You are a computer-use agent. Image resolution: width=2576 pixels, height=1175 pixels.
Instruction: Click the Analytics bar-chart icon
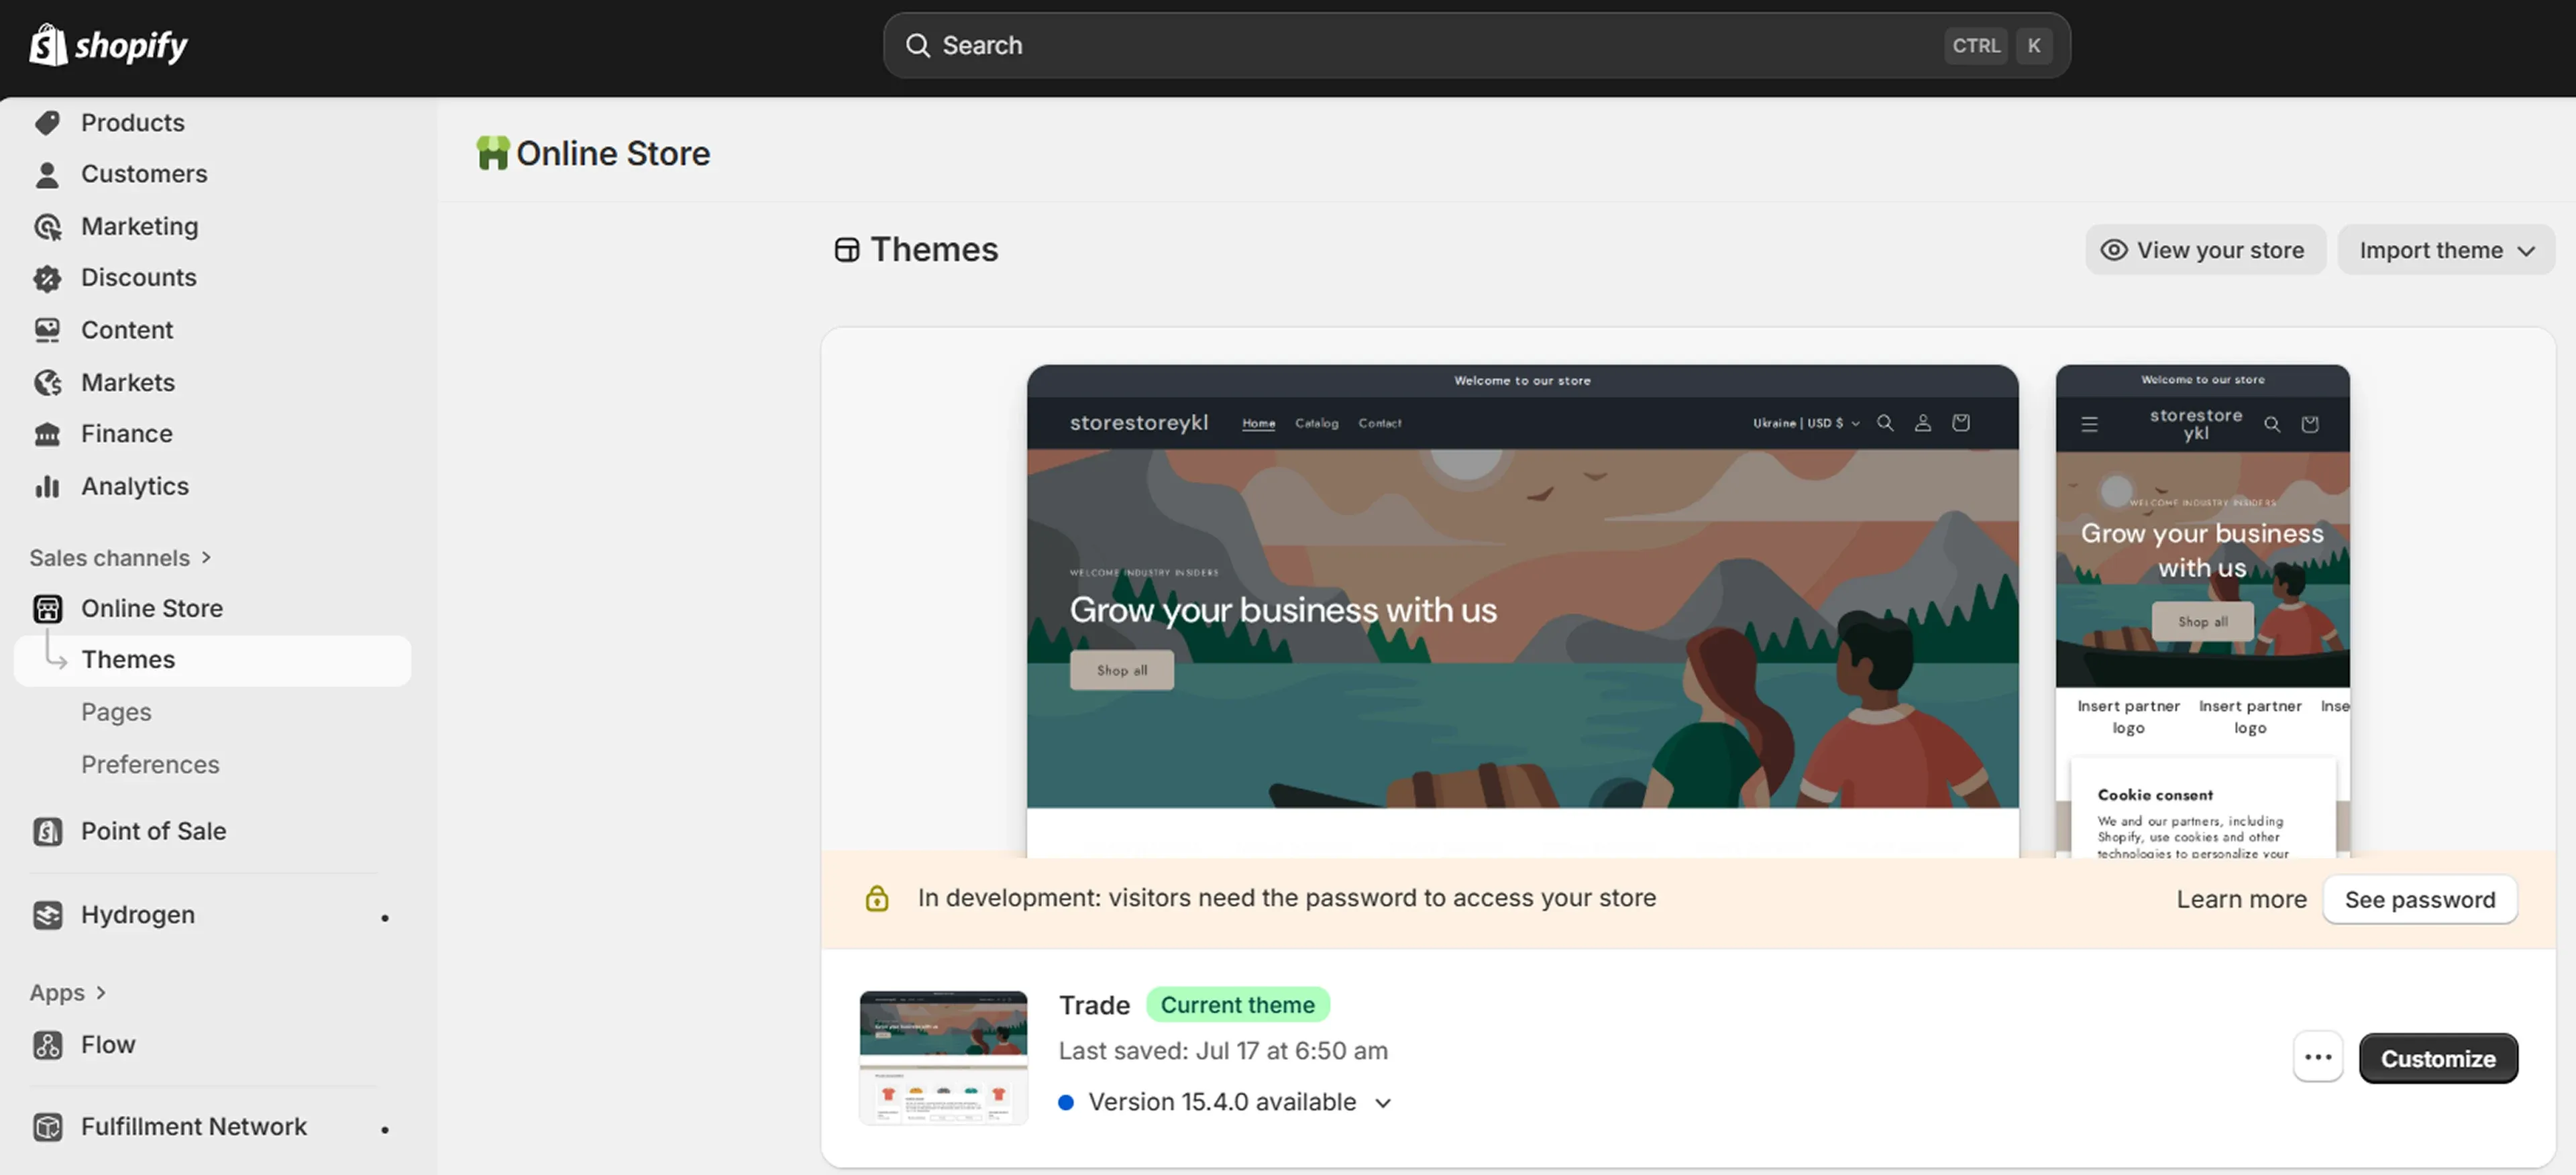click(x=47, y=486)
